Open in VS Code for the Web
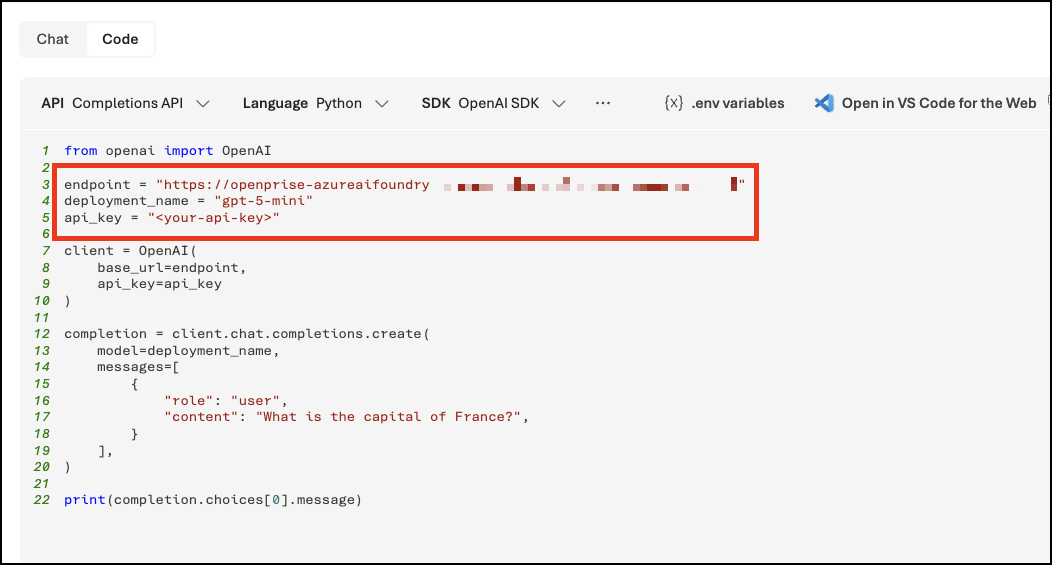The height and width of the screenshot is (565, 1052). [x=925, y=103]
